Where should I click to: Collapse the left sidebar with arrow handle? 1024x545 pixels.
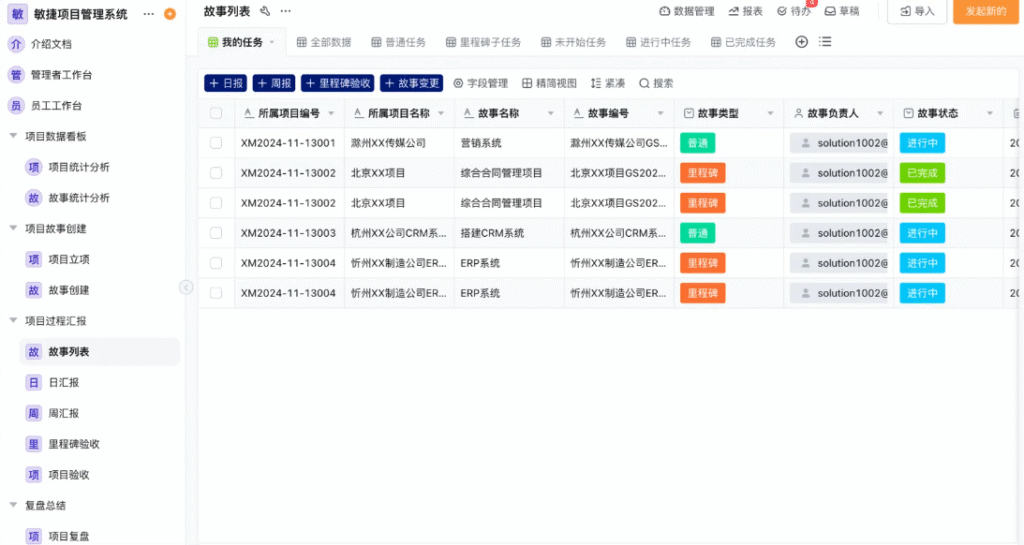pyautogui.click(x=186, y=287)
